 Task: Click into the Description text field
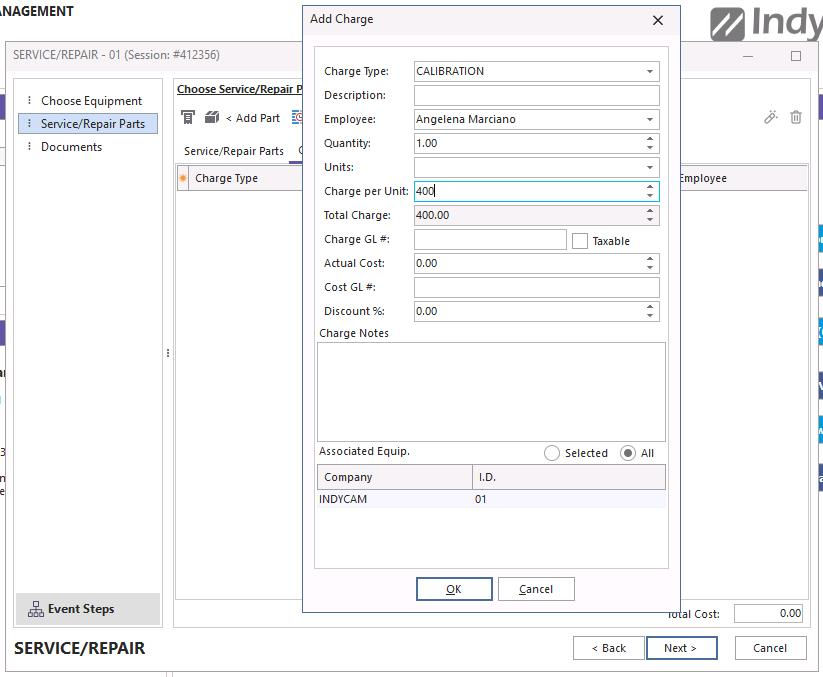click(536, 95)
